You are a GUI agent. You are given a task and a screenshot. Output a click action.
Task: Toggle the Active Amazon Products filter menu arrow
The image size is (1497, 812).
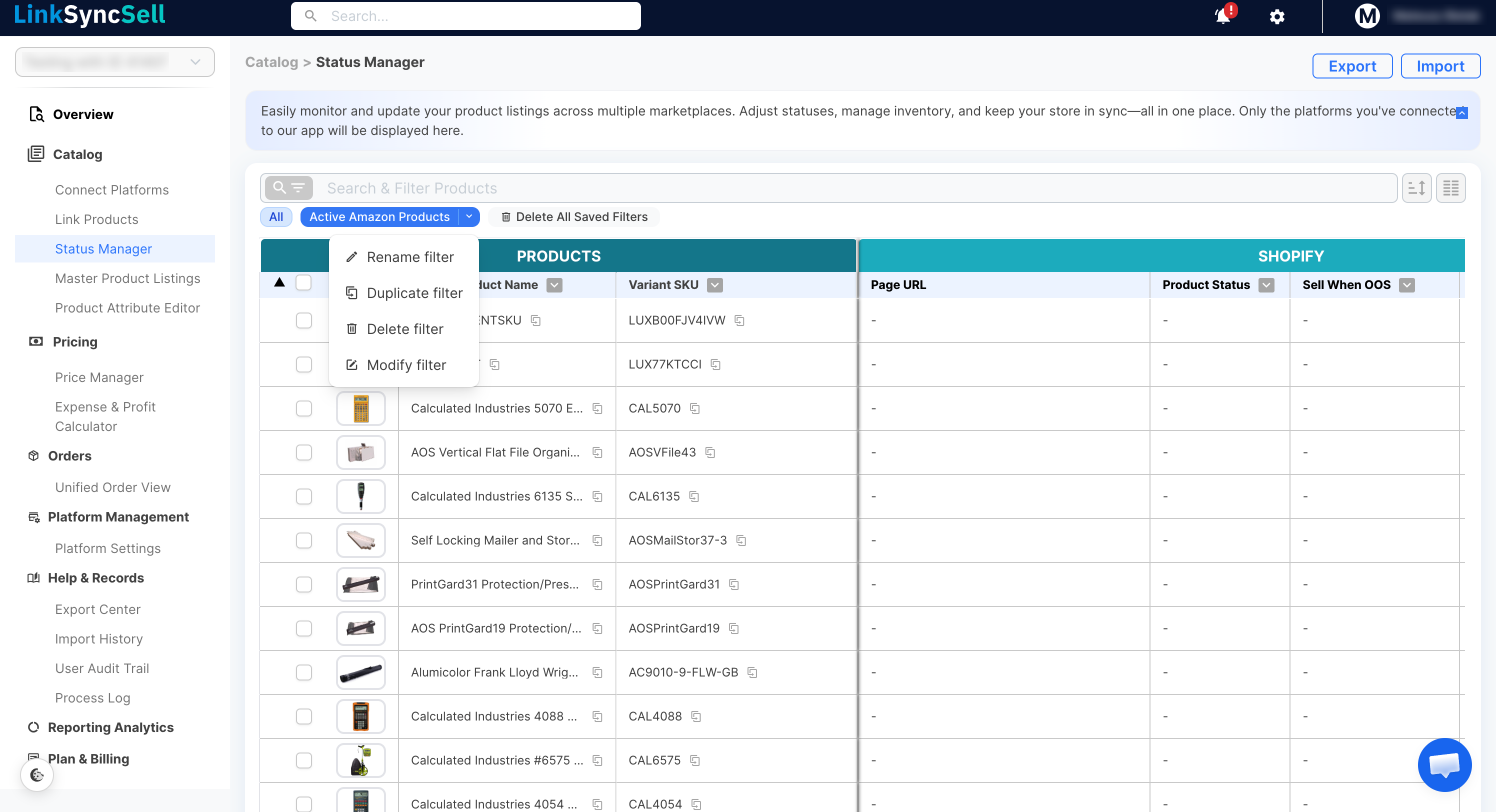469,217
